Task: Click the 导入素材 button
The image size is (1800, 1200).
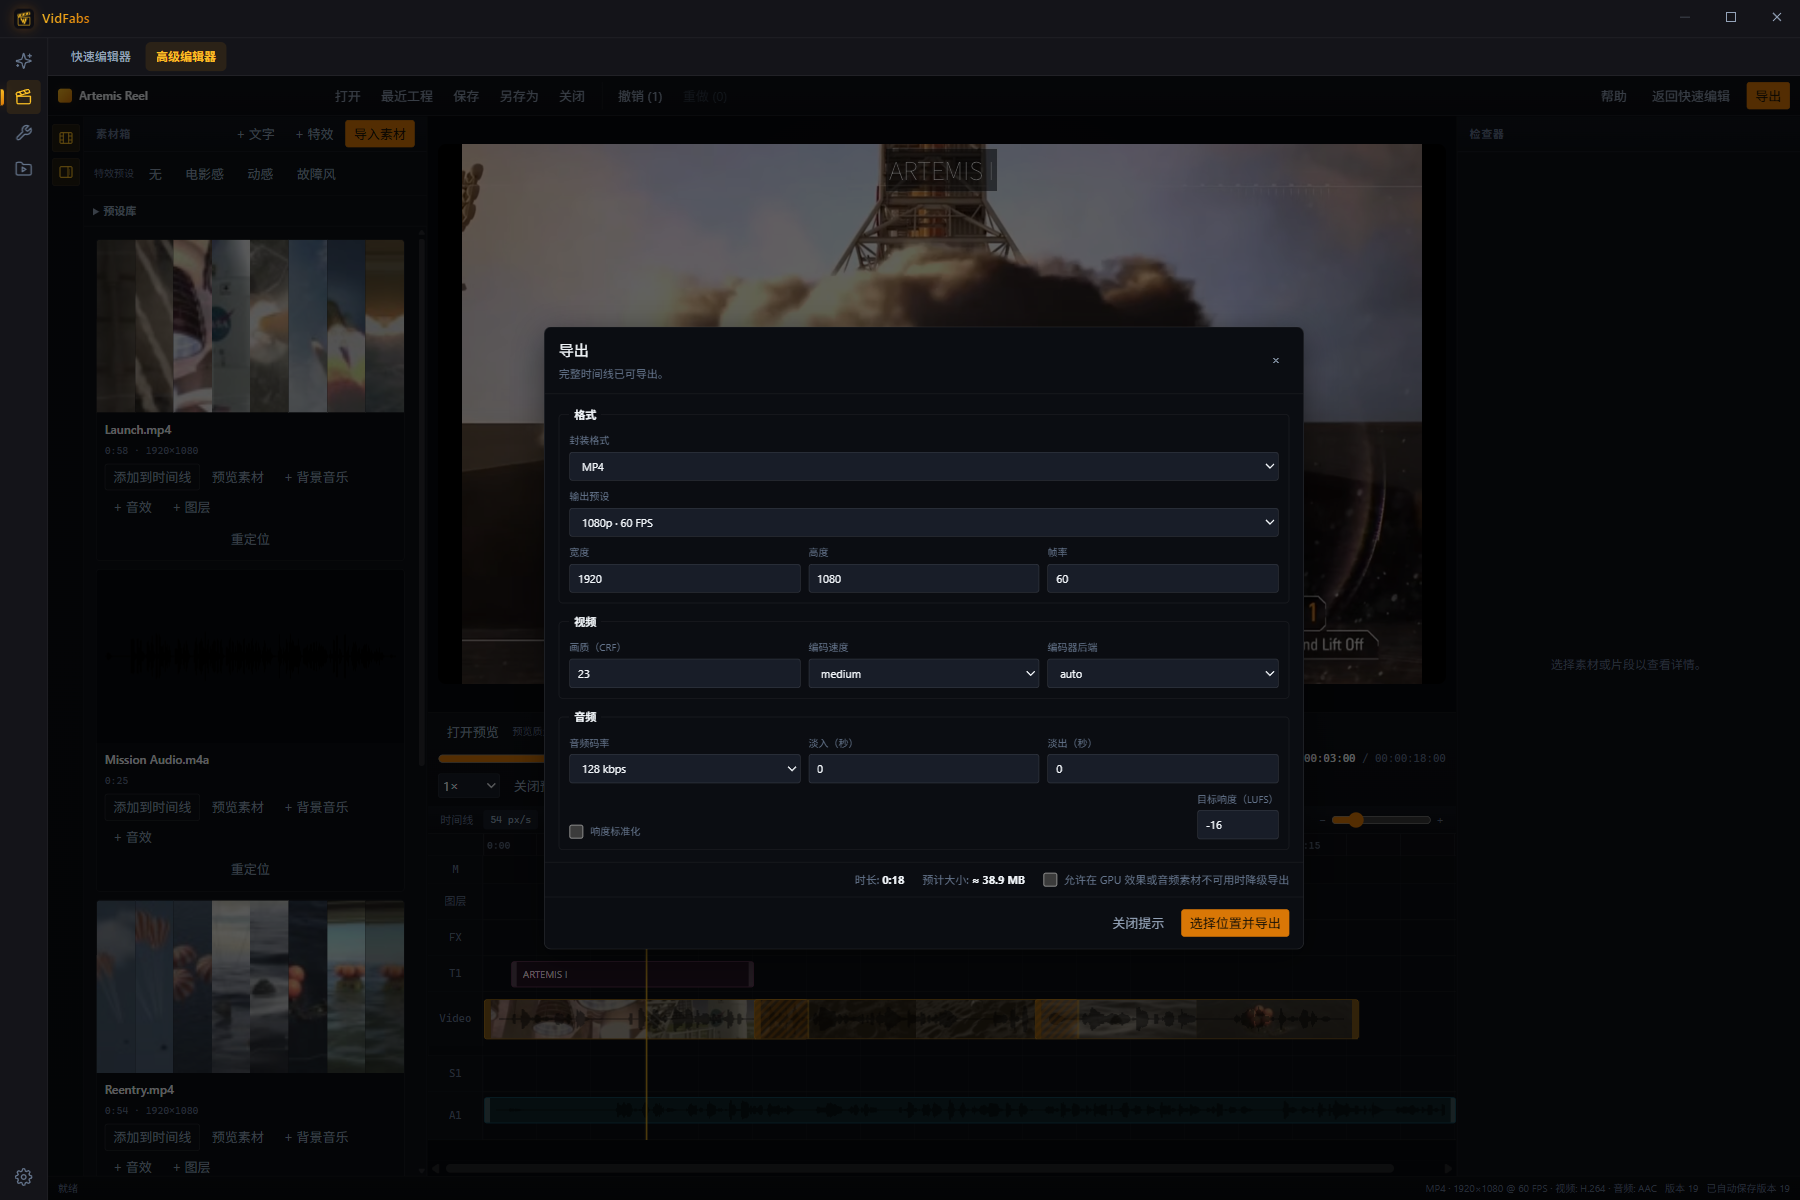Action: pyautogui.click(x=380, y=134)
